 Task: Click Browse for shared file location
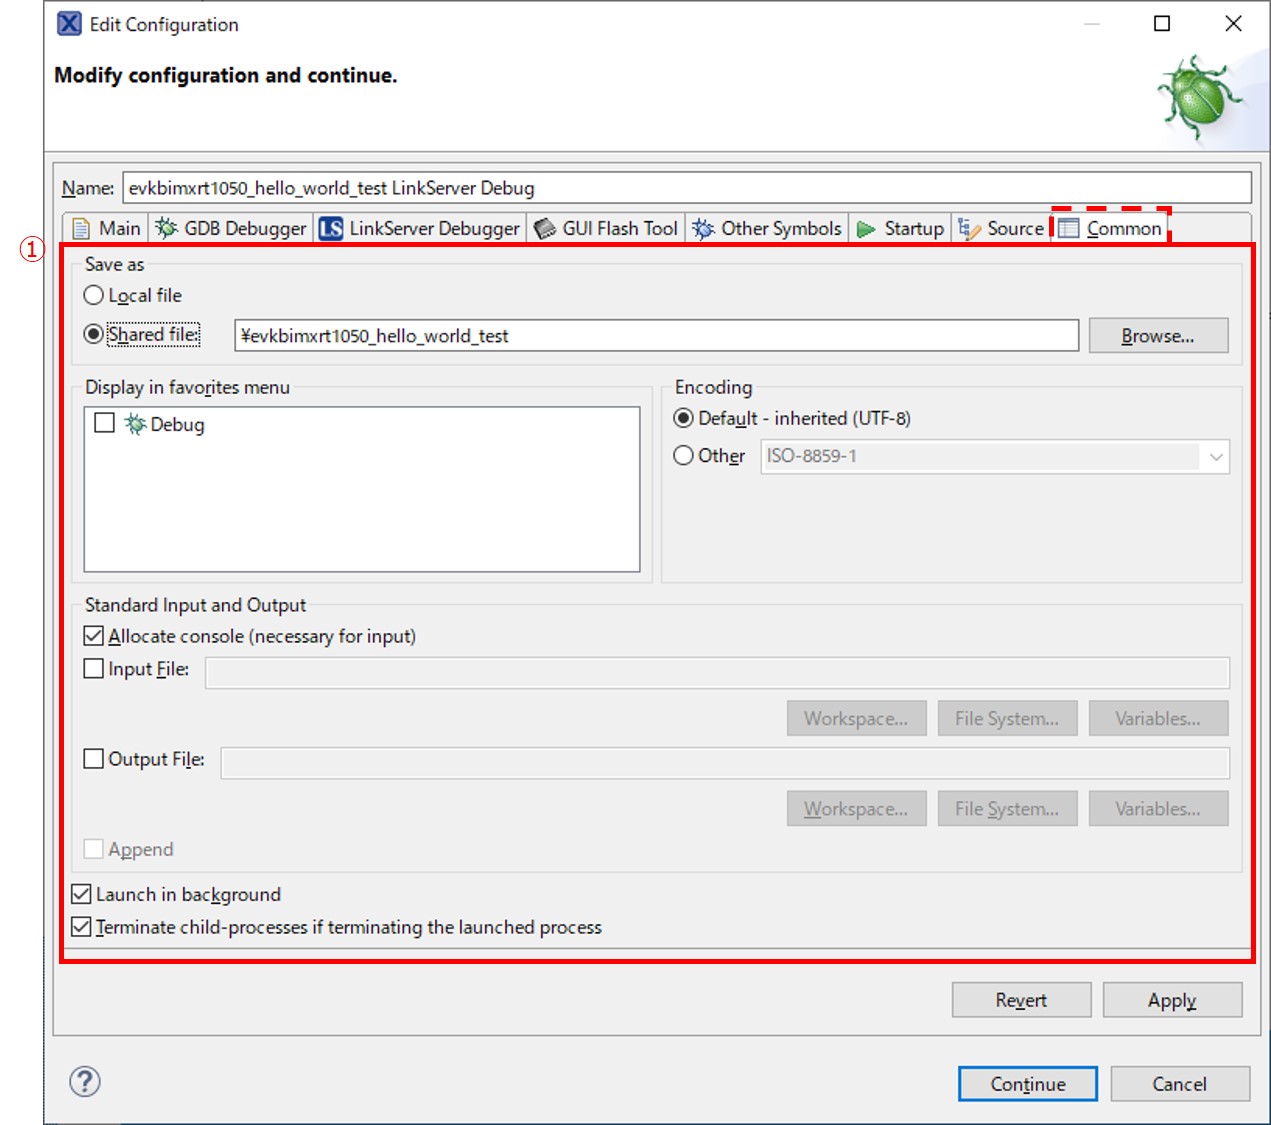point(1157,336)
